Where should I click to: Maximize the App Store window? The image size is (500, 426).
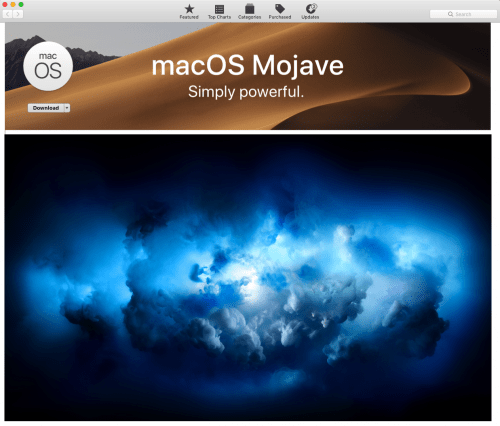pos(21,4)
